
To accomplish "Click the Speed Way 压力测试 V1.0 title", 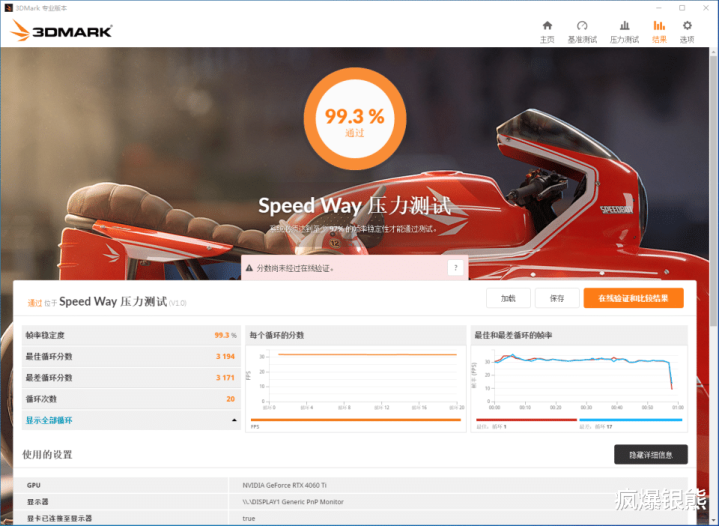I will 122,302.
